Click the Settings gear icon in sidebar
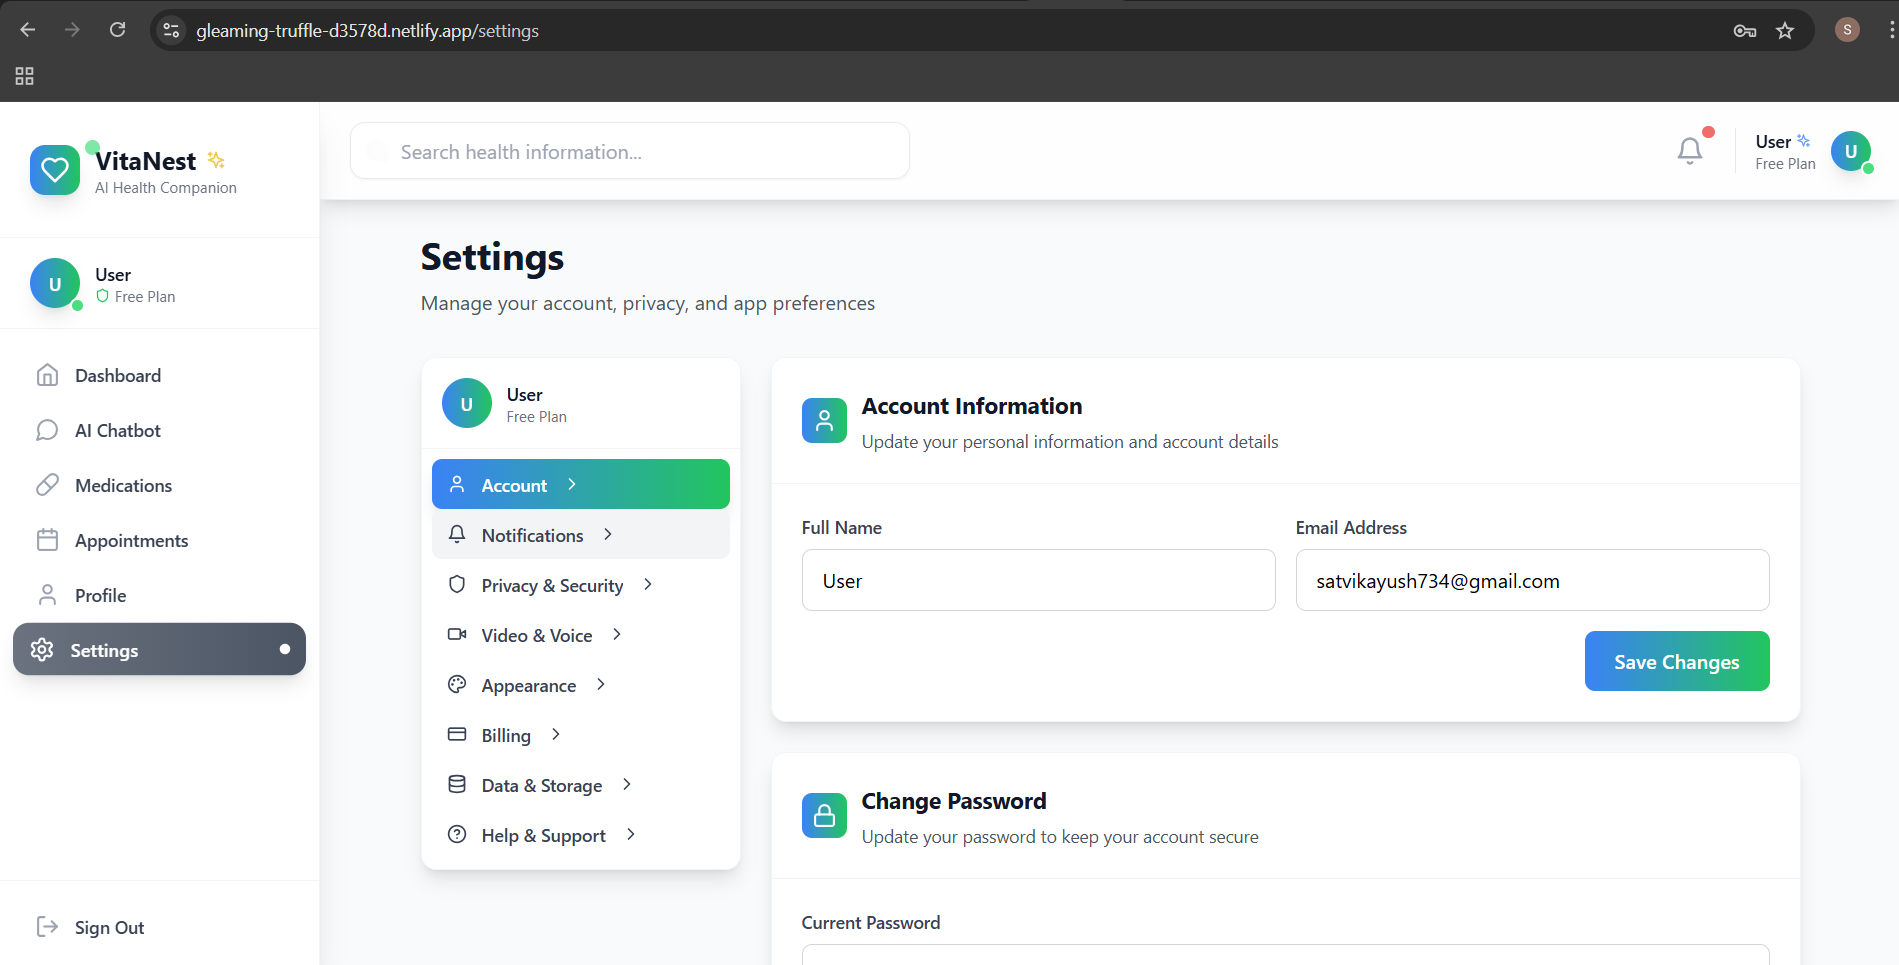Image resolution: width=1899 pixels, height=965 pixels. (42, 650)
